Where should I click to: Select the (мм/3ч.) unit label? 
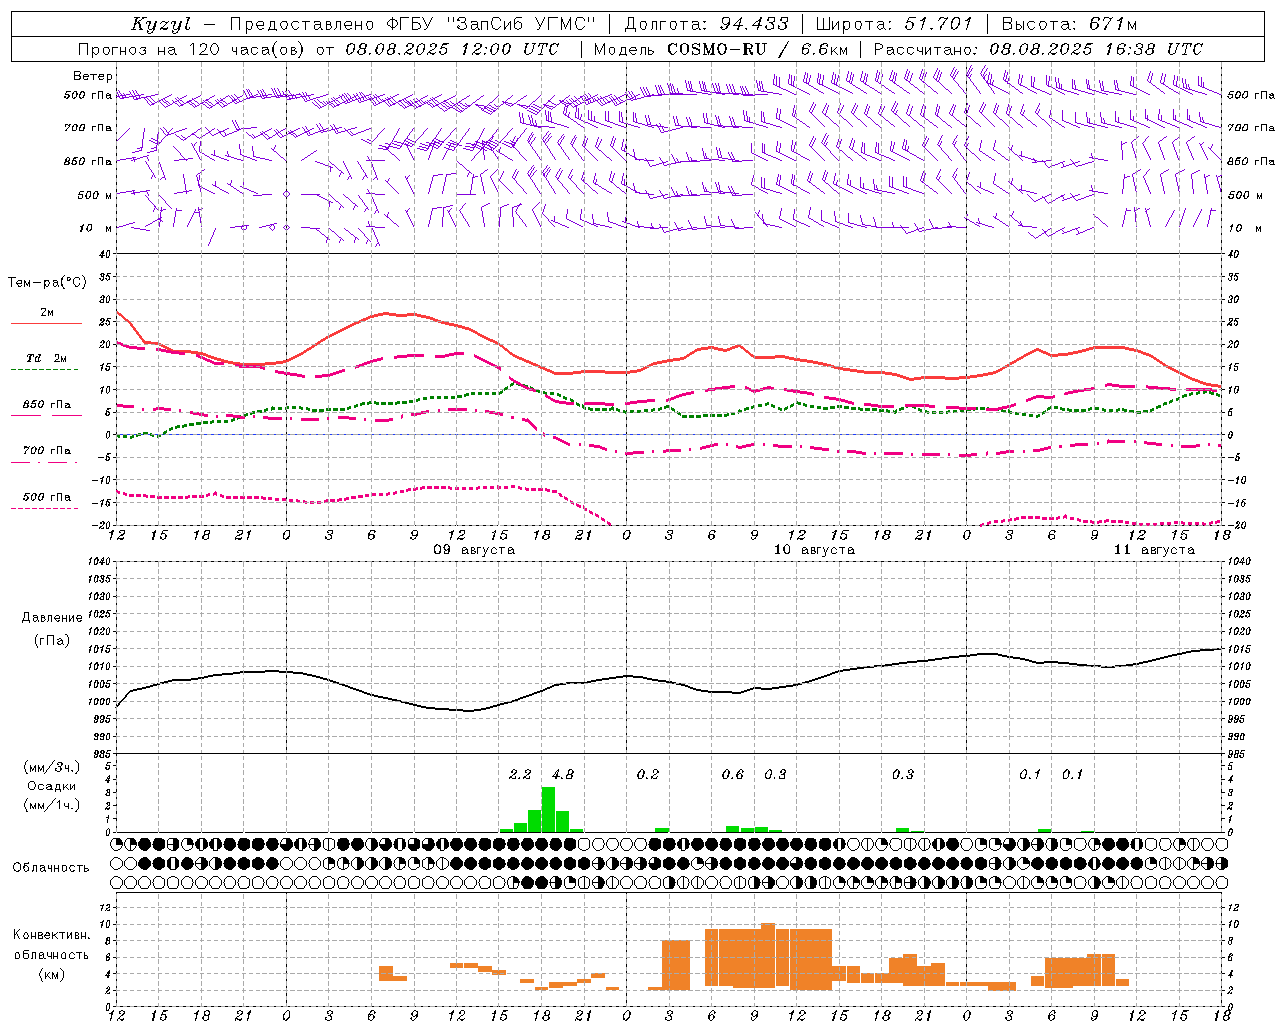[52, 767]
